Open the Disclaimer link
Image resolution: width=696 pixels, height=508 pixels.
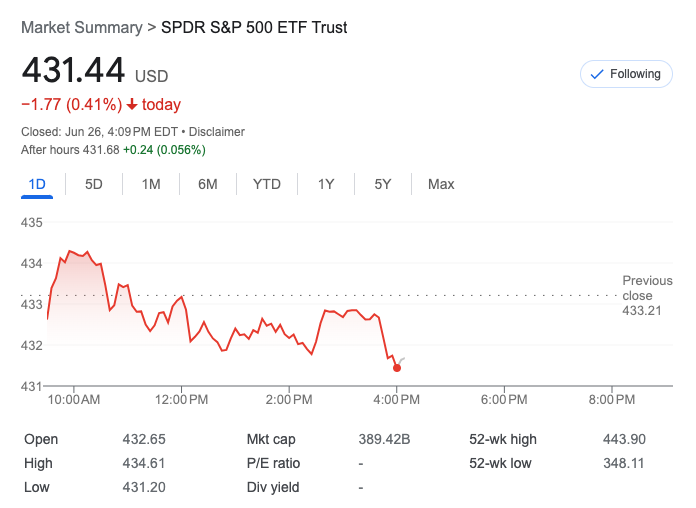[217, 132]
